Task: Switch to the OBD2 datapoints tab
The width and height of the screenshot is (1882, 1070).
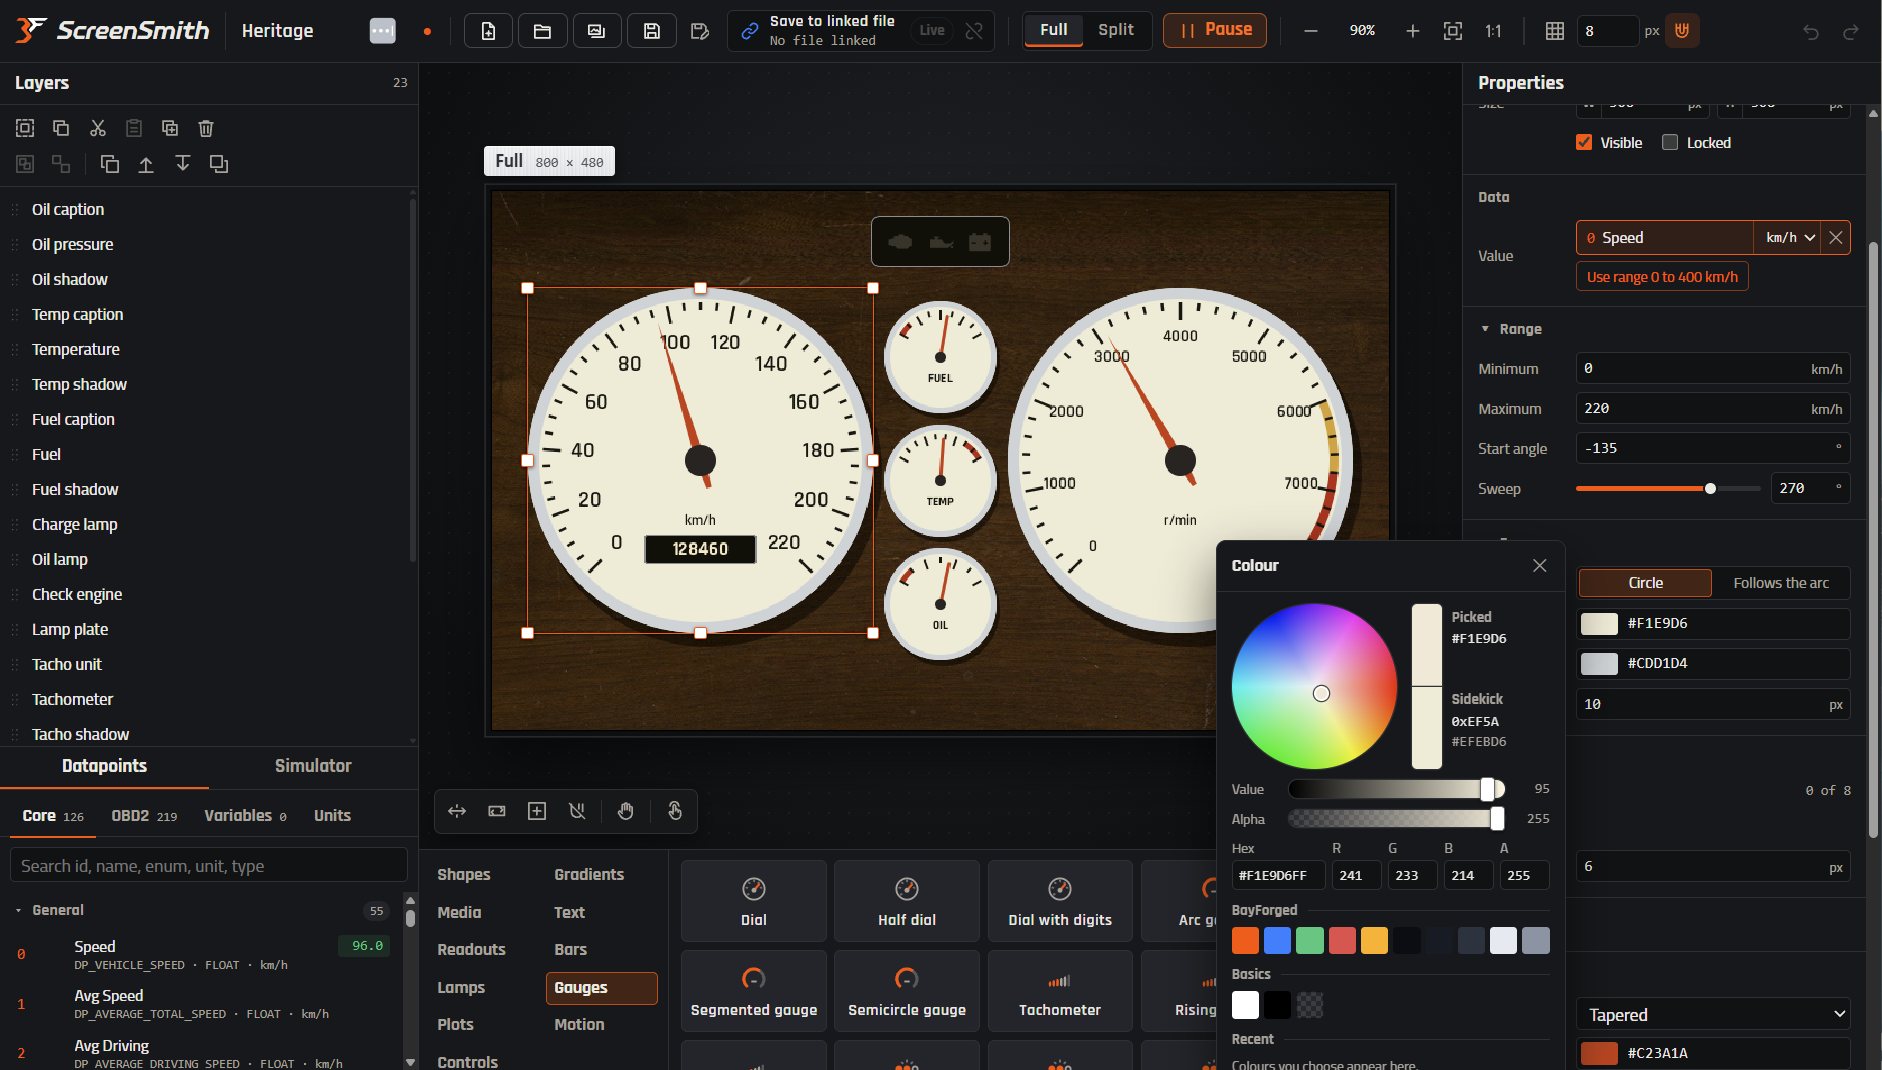Action: pos(144,816)
